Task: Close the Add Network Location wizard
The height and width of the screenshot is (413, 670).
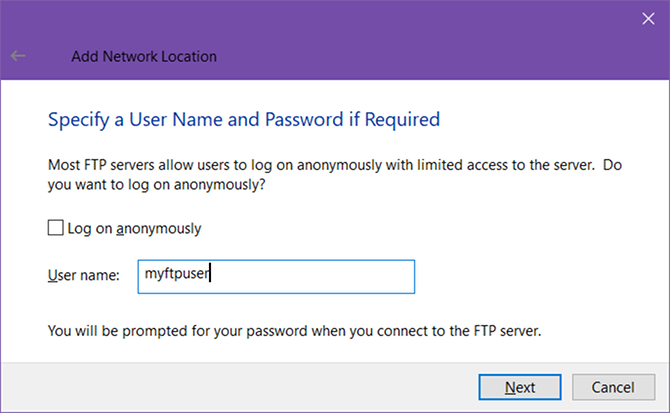Action: pyautogui.click(x=645, y=16)
